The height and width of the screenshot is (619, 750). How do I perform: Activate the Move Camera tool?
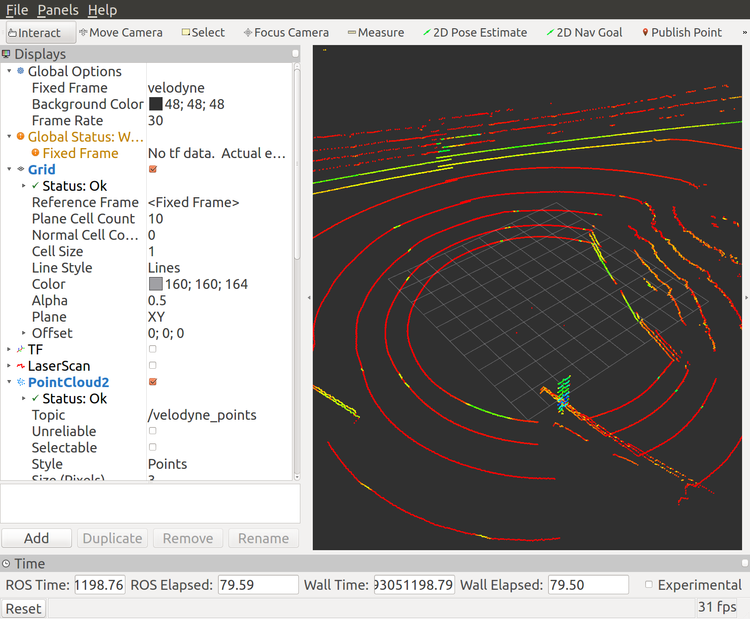[121, 33]
